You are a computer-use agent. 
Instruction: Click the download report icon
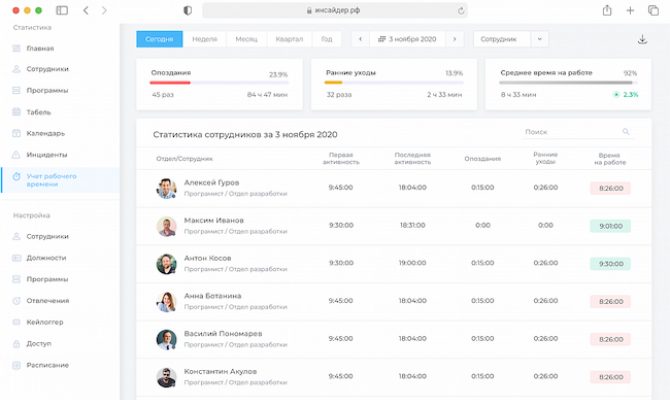point(642,40)
